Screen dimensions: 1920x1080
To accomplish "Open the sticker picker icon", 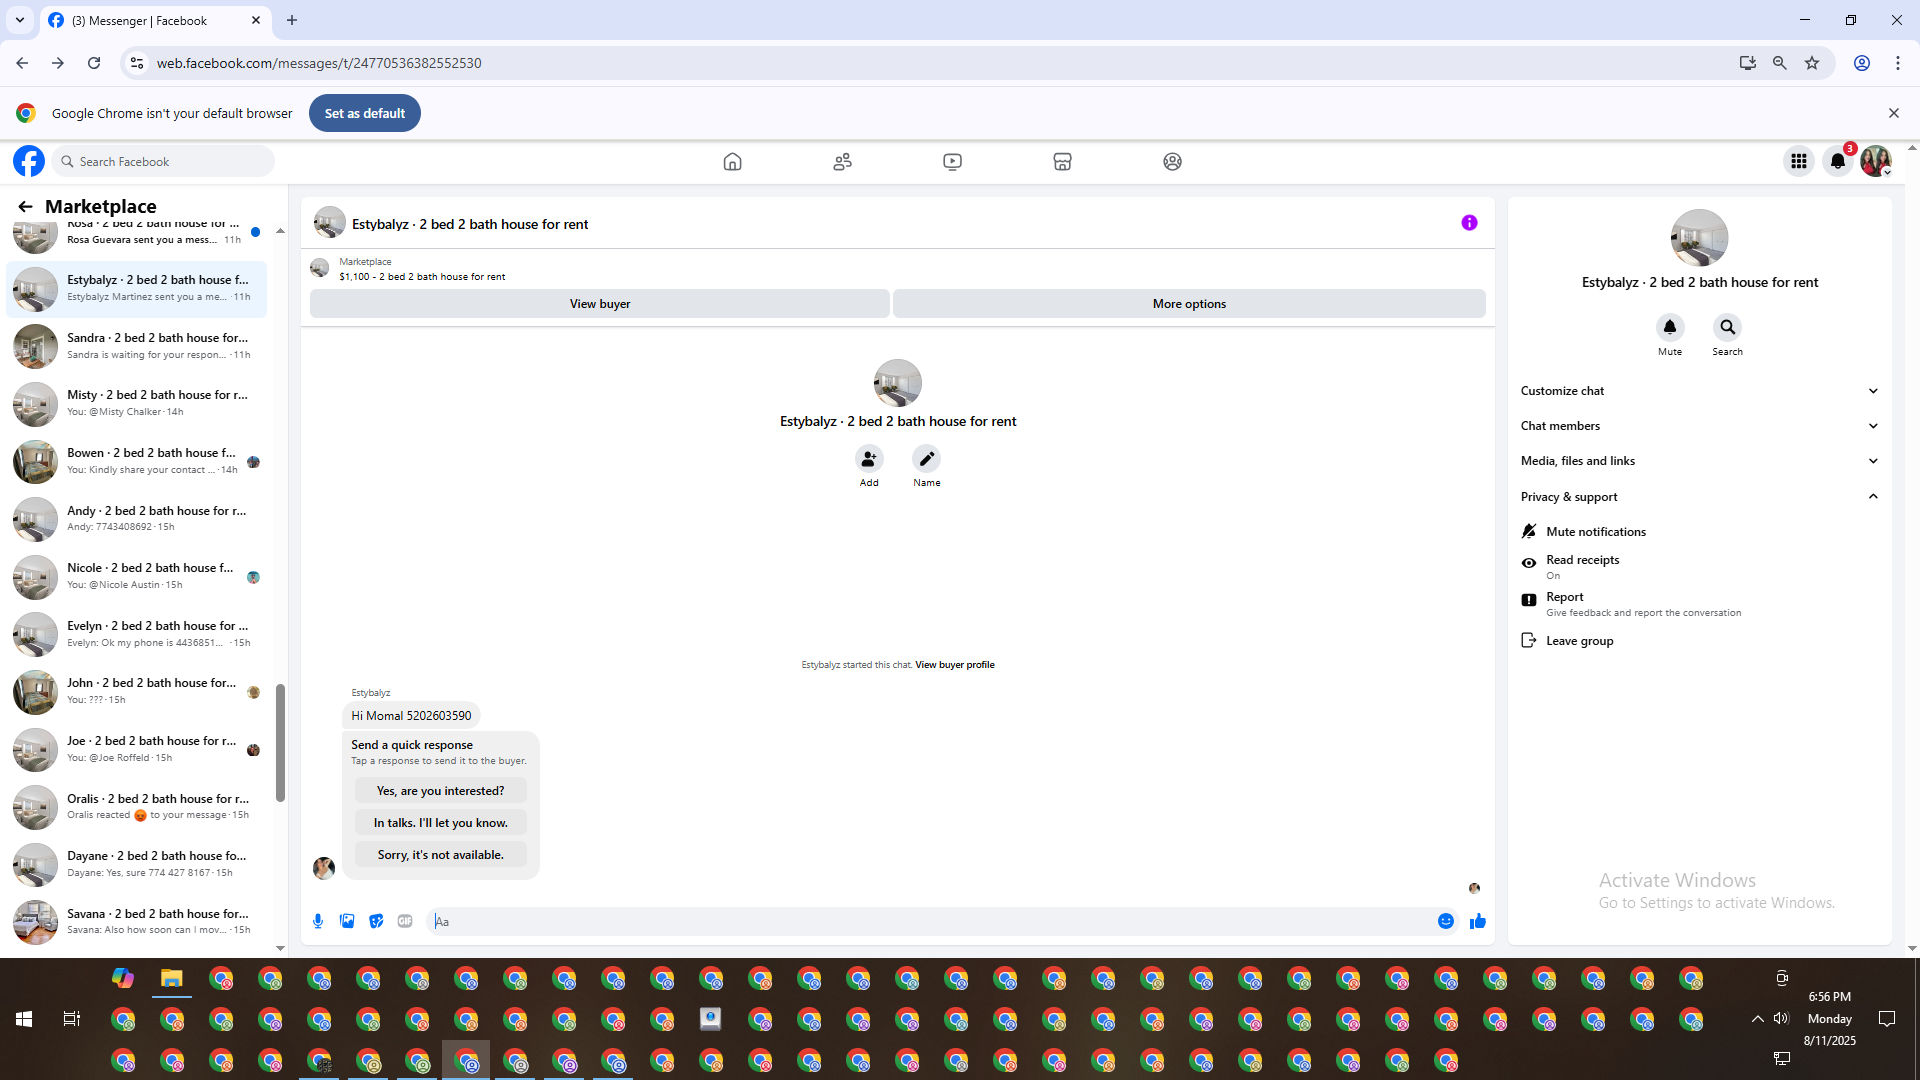I will 376,921.
